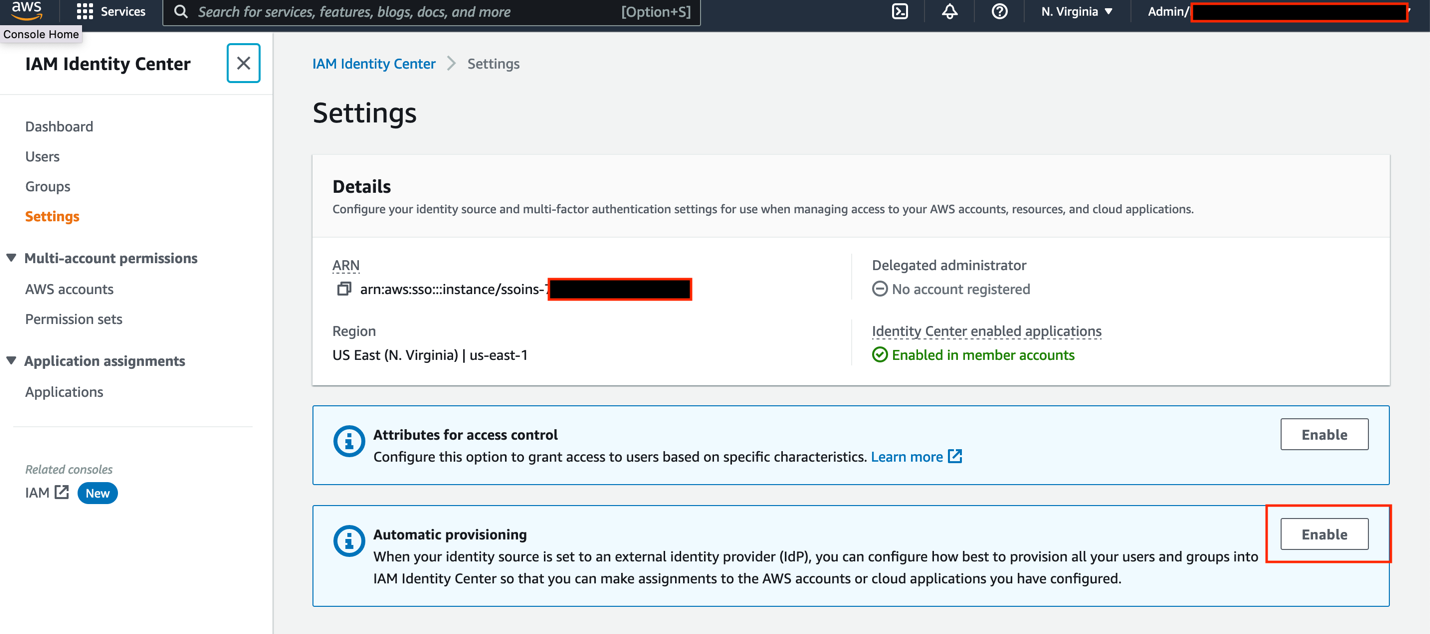Open the notifications bell

950,12
